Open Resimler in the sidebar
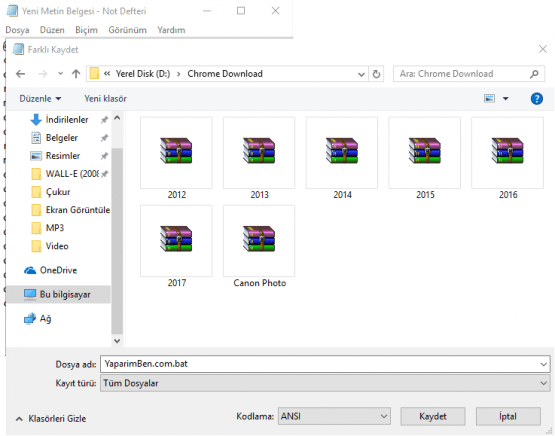 [x=56, y=156]
